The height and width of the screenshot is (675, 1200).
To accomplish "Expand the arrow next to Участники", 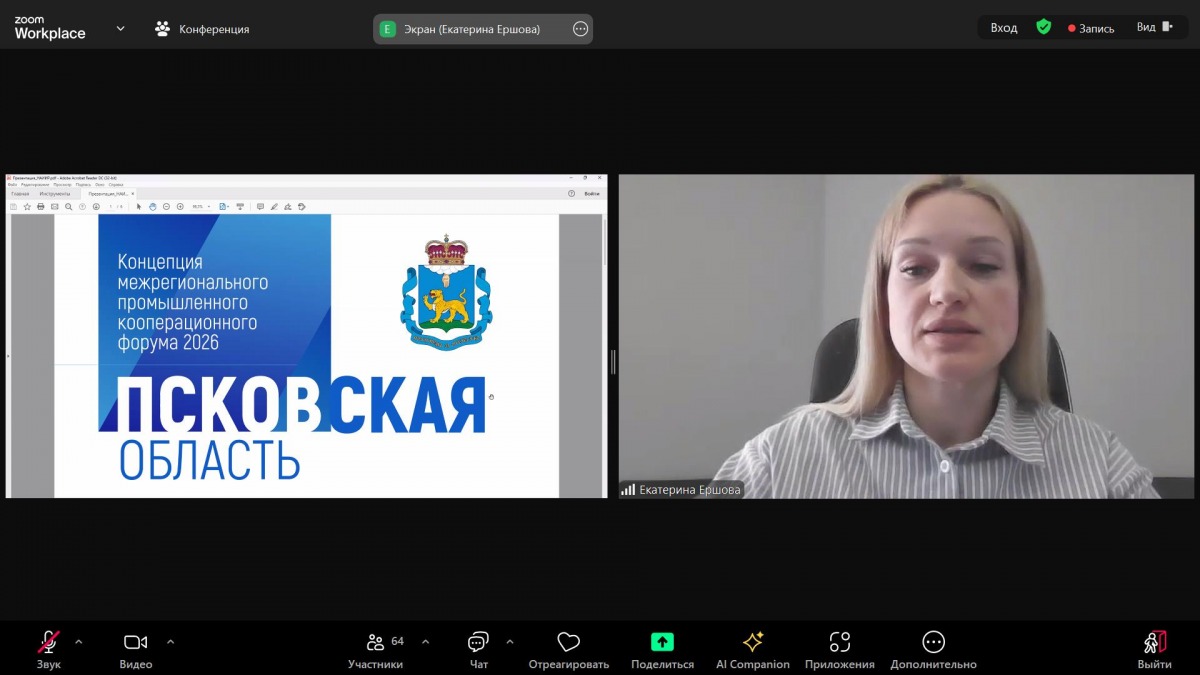I will click(425, 641).
